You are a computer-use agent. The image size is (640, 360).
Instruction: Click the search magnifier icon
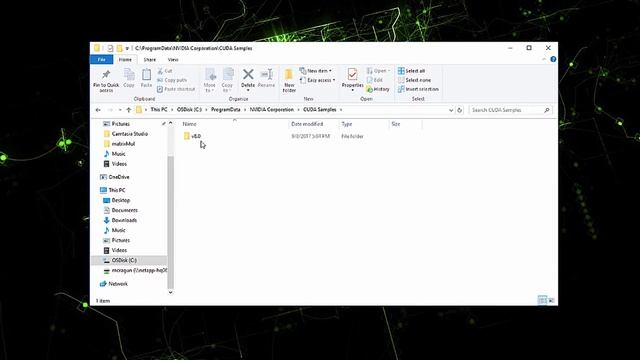pyautogui.click(x=547, y=110)
